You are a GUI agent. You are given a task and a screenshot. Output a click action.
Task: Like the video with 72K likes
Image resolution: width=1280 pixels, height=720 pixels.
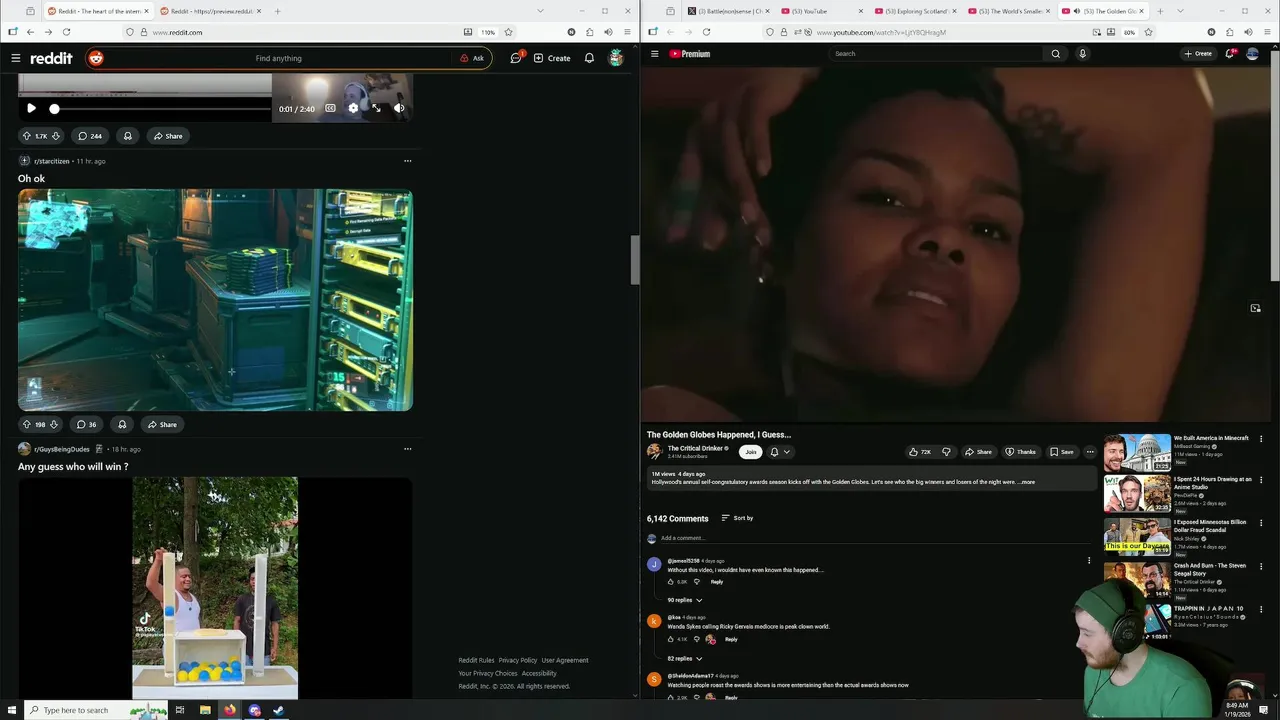919,452
